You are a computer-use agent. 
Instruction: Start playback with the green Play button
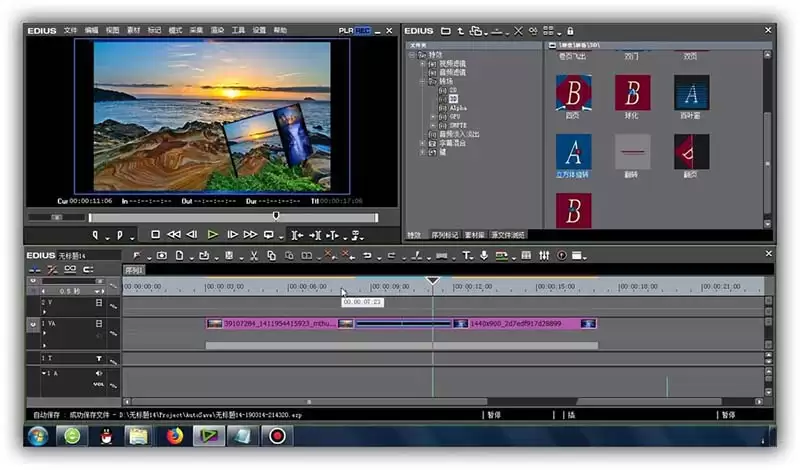pyautogui.click(x=213, y=235)
